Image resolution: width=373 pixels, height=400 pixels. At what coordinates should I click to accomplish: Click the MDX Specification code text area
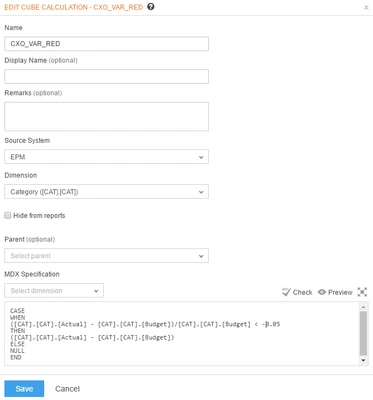pos(182,333)
